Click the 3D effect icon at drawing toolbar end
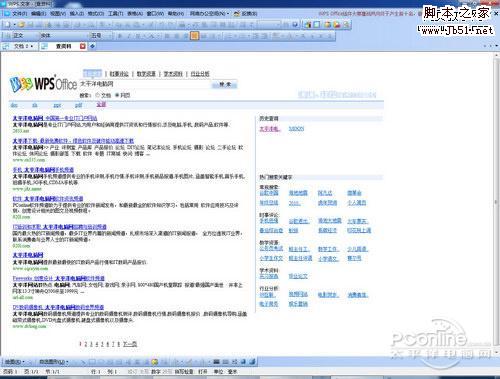 pos(252,362)
